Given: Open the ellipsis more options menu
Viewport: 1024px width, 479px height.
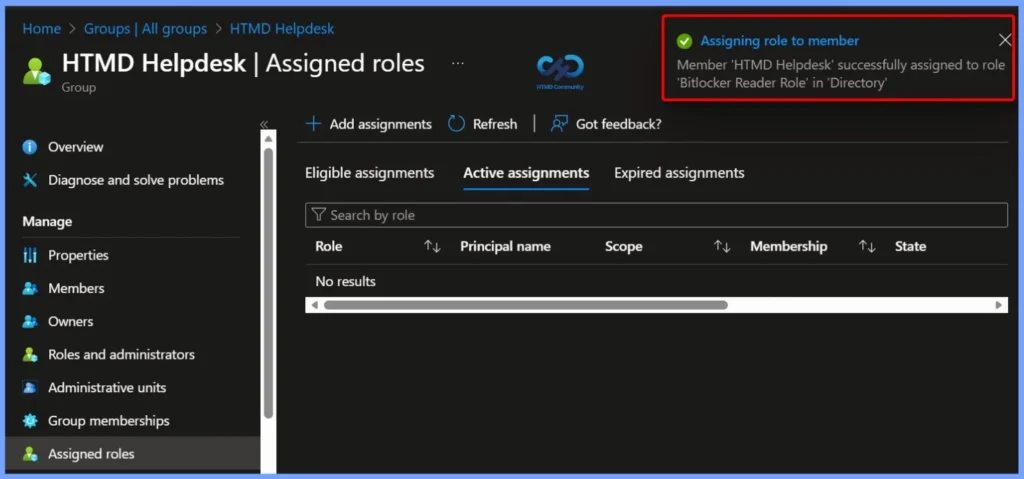Looking at the screenshot, I should [458, 63].
